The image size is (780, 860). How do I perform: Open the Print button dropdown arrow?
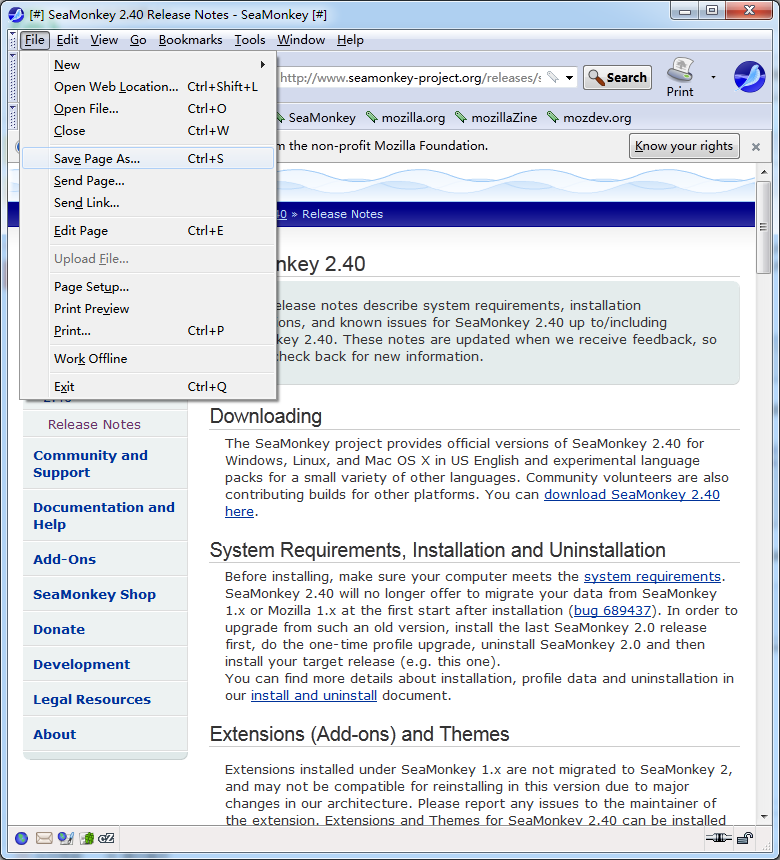point(713,77)
